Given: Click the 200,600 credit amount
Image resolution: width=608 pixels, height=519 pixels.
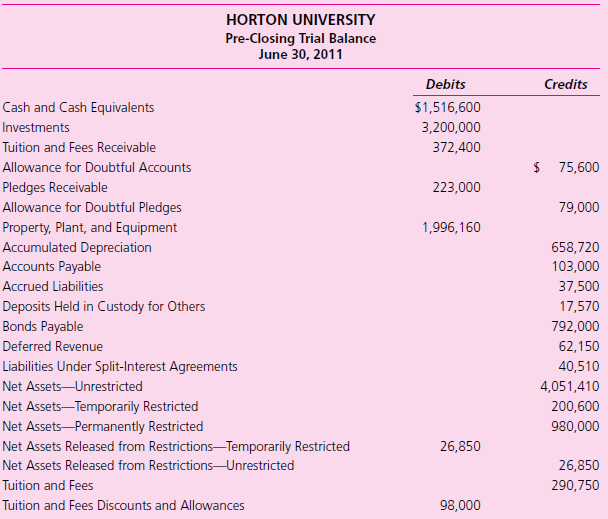Looking at the screenshot, I should tap(575, 407).
